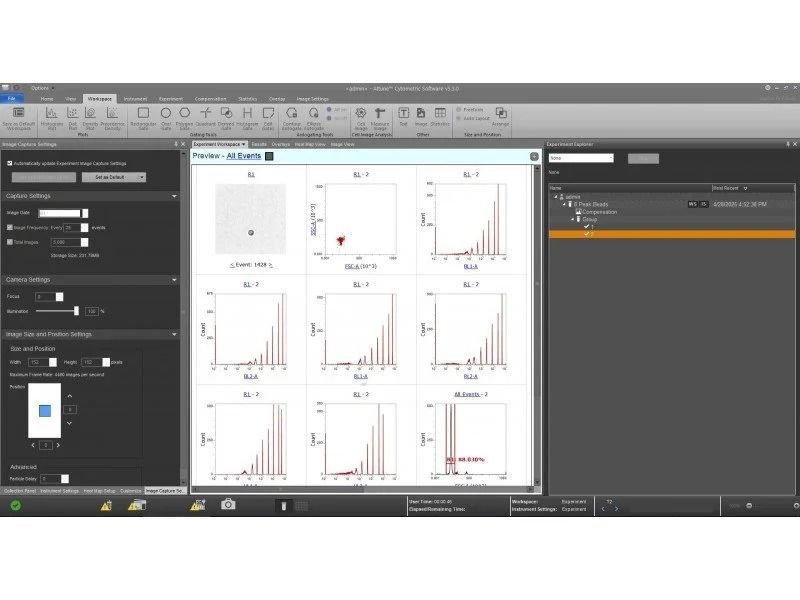Choose the Quadrant gate tool
800x600 pixels.
(x=206, y=116)
